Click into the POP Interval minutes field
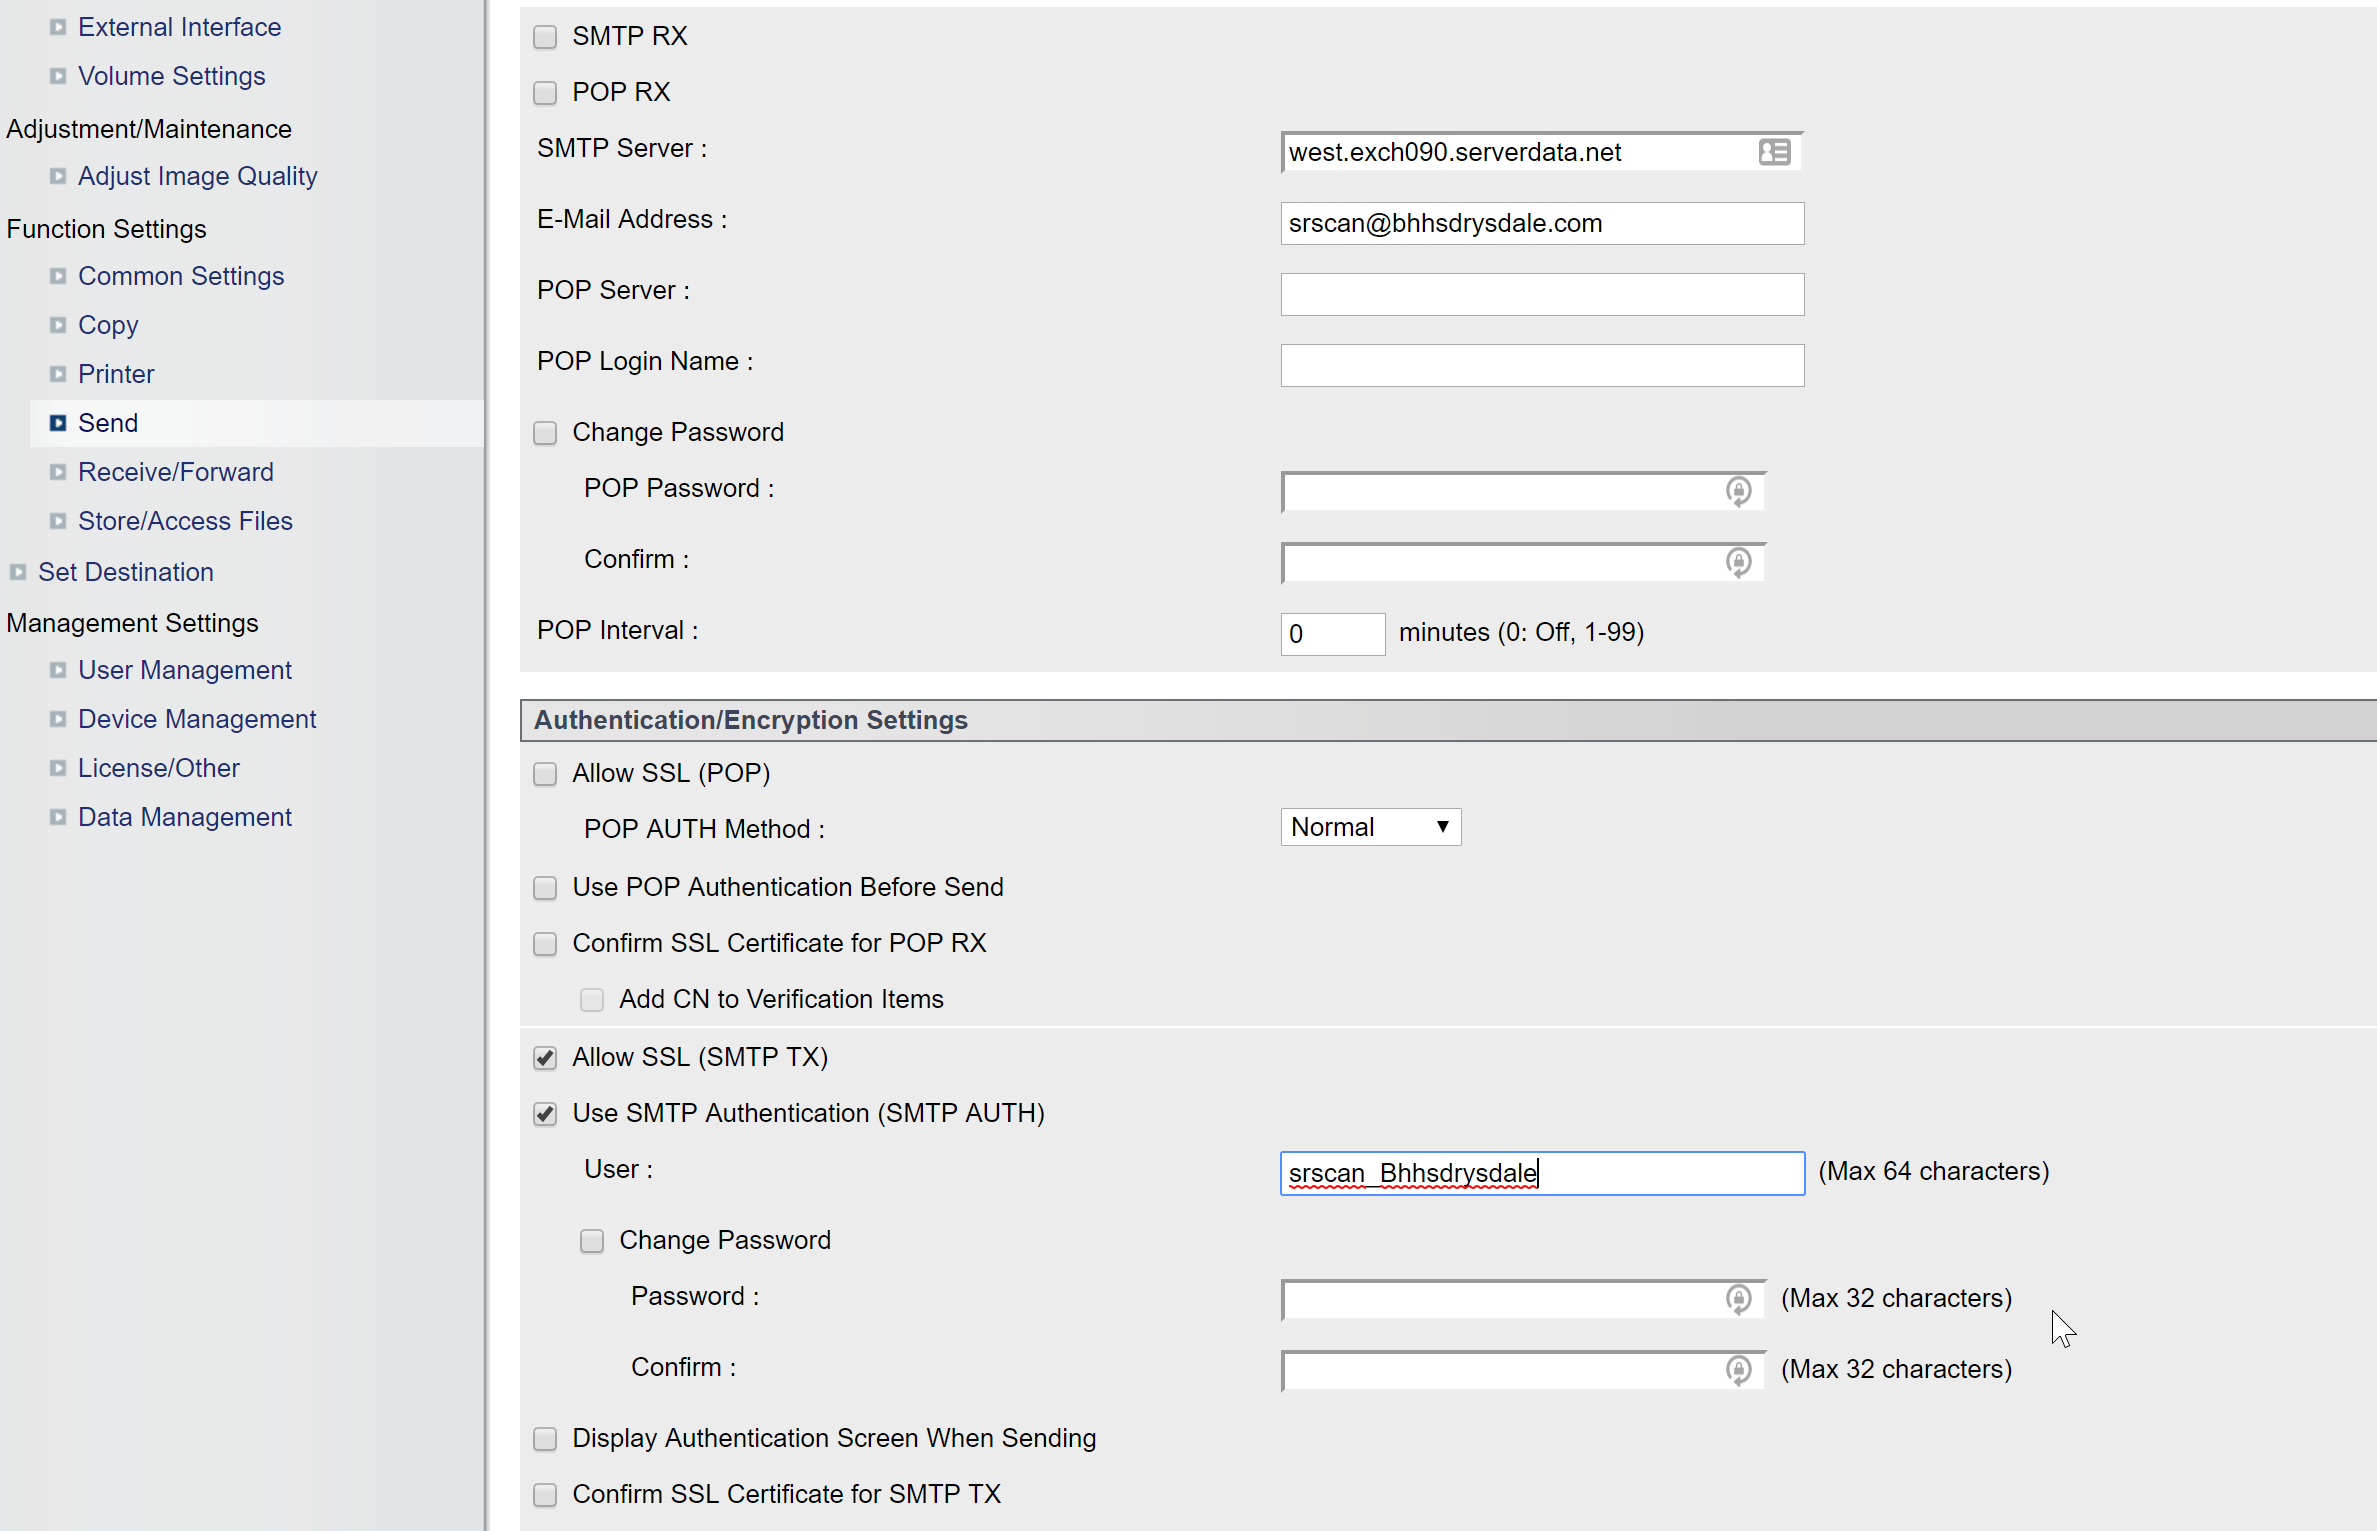Viewport: 2377px width, 1531px height. tap(1331, 634)
